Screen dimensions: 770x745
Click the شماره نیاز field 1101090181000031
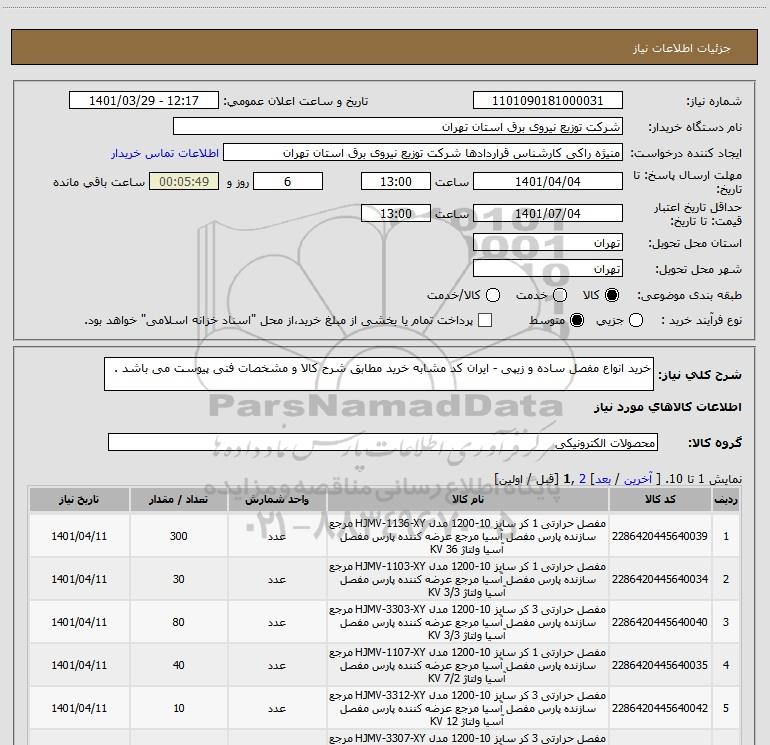[x=548, y=101]
